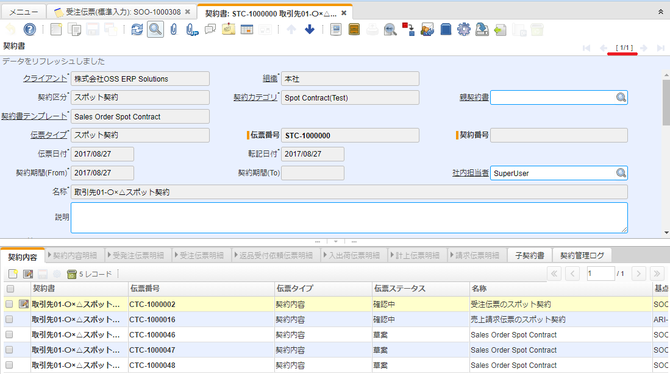The width and height of the screenshot is (670, 374).
Task: Open the 契約管理ログ detail tab
Action: (x=582, y=256)
